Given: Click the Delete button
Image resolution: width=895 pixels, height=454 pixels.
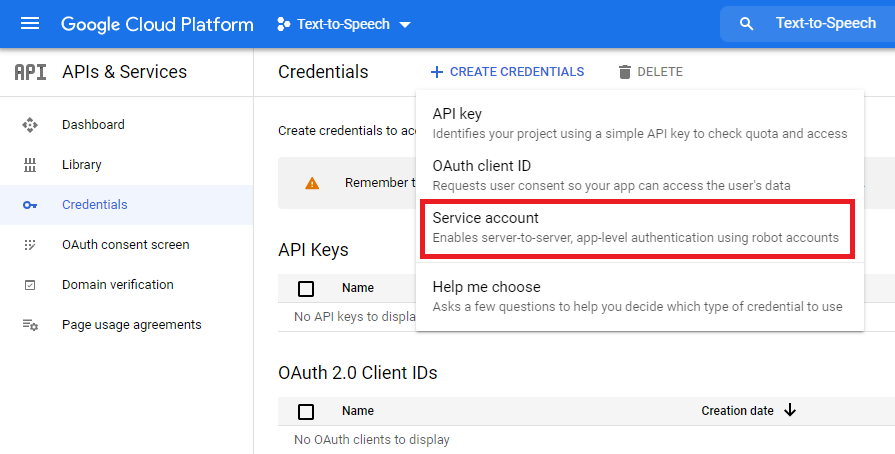Looking at the screenshot, I should point(650,72).
